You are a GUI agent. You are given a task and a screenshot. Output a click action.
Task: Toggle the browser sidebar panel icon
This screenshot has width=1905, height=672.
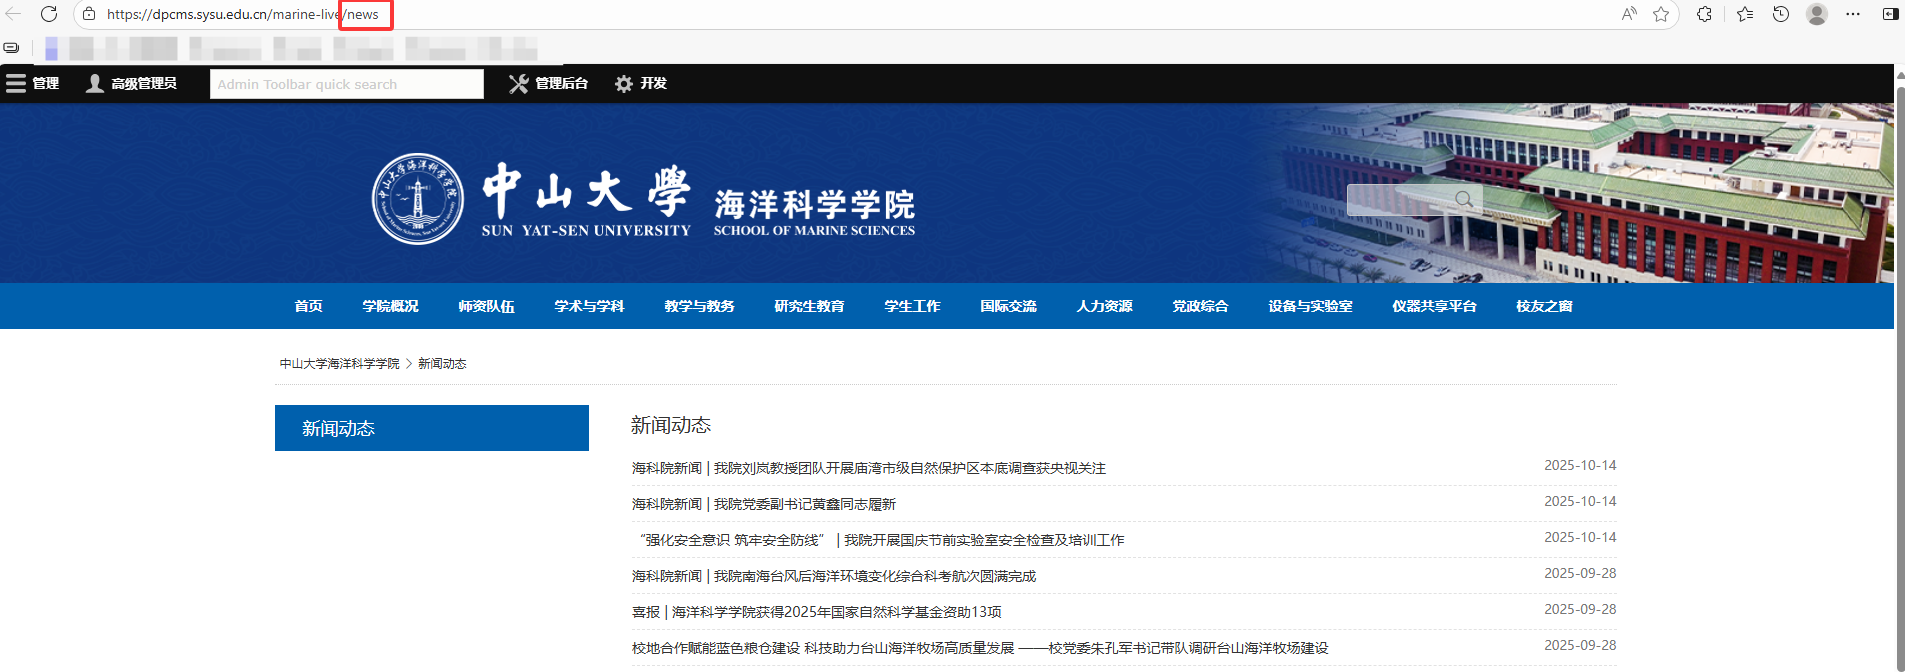pos(1890,14)
